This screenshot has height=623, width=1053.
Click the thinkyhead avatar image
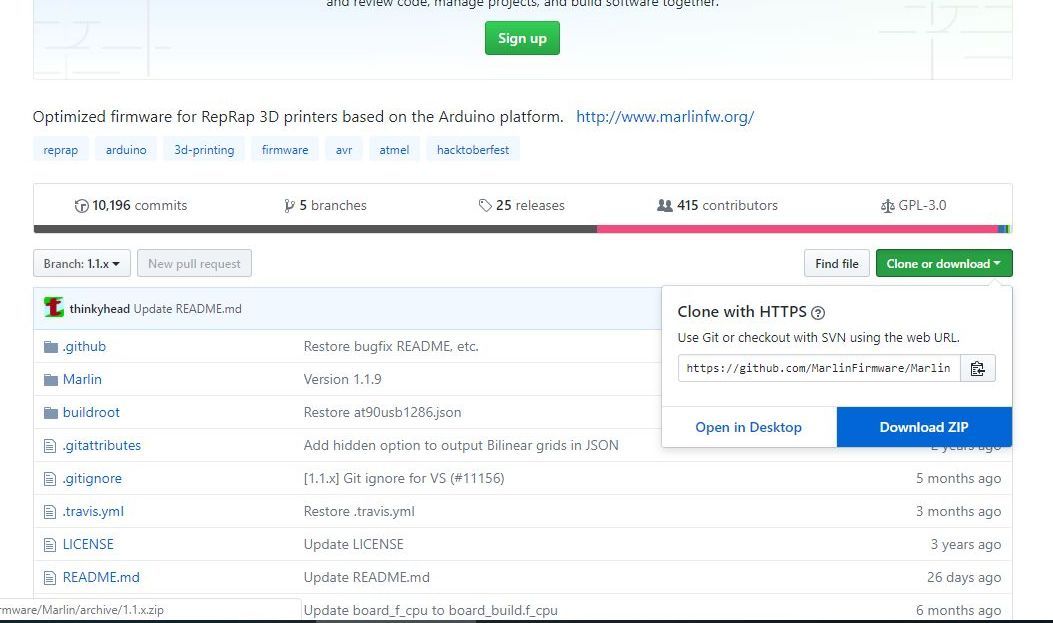coord(54,308)
